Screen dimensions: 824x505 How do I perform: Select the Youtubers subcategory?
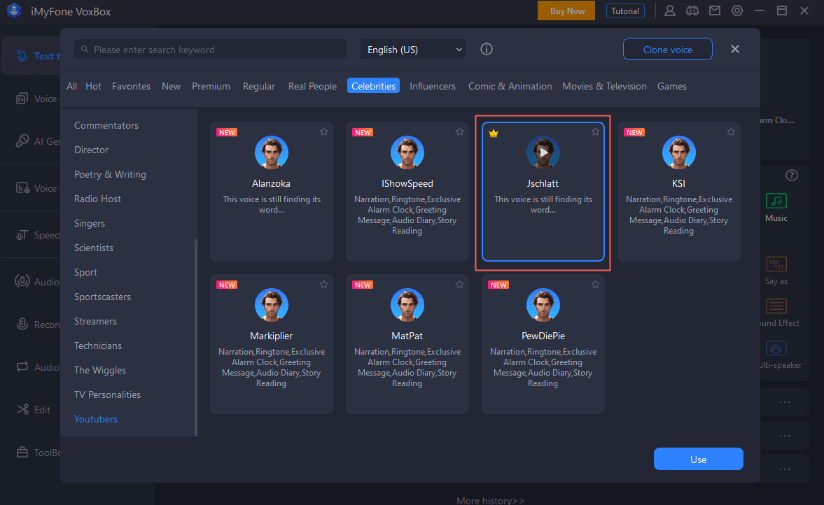[96, 419]
